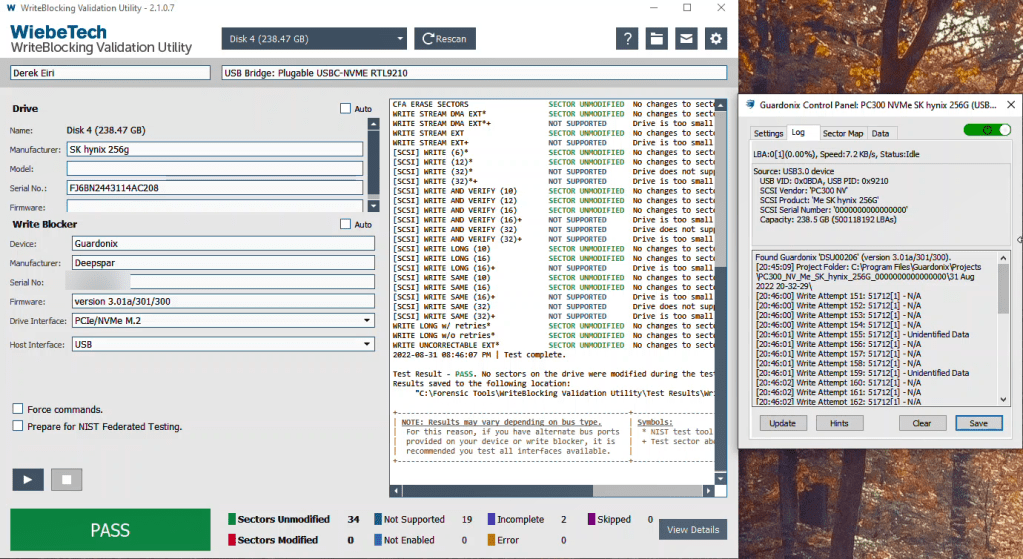Click the View Details button
Screen dimensions: 1023x559
click(x=693, y=529)
